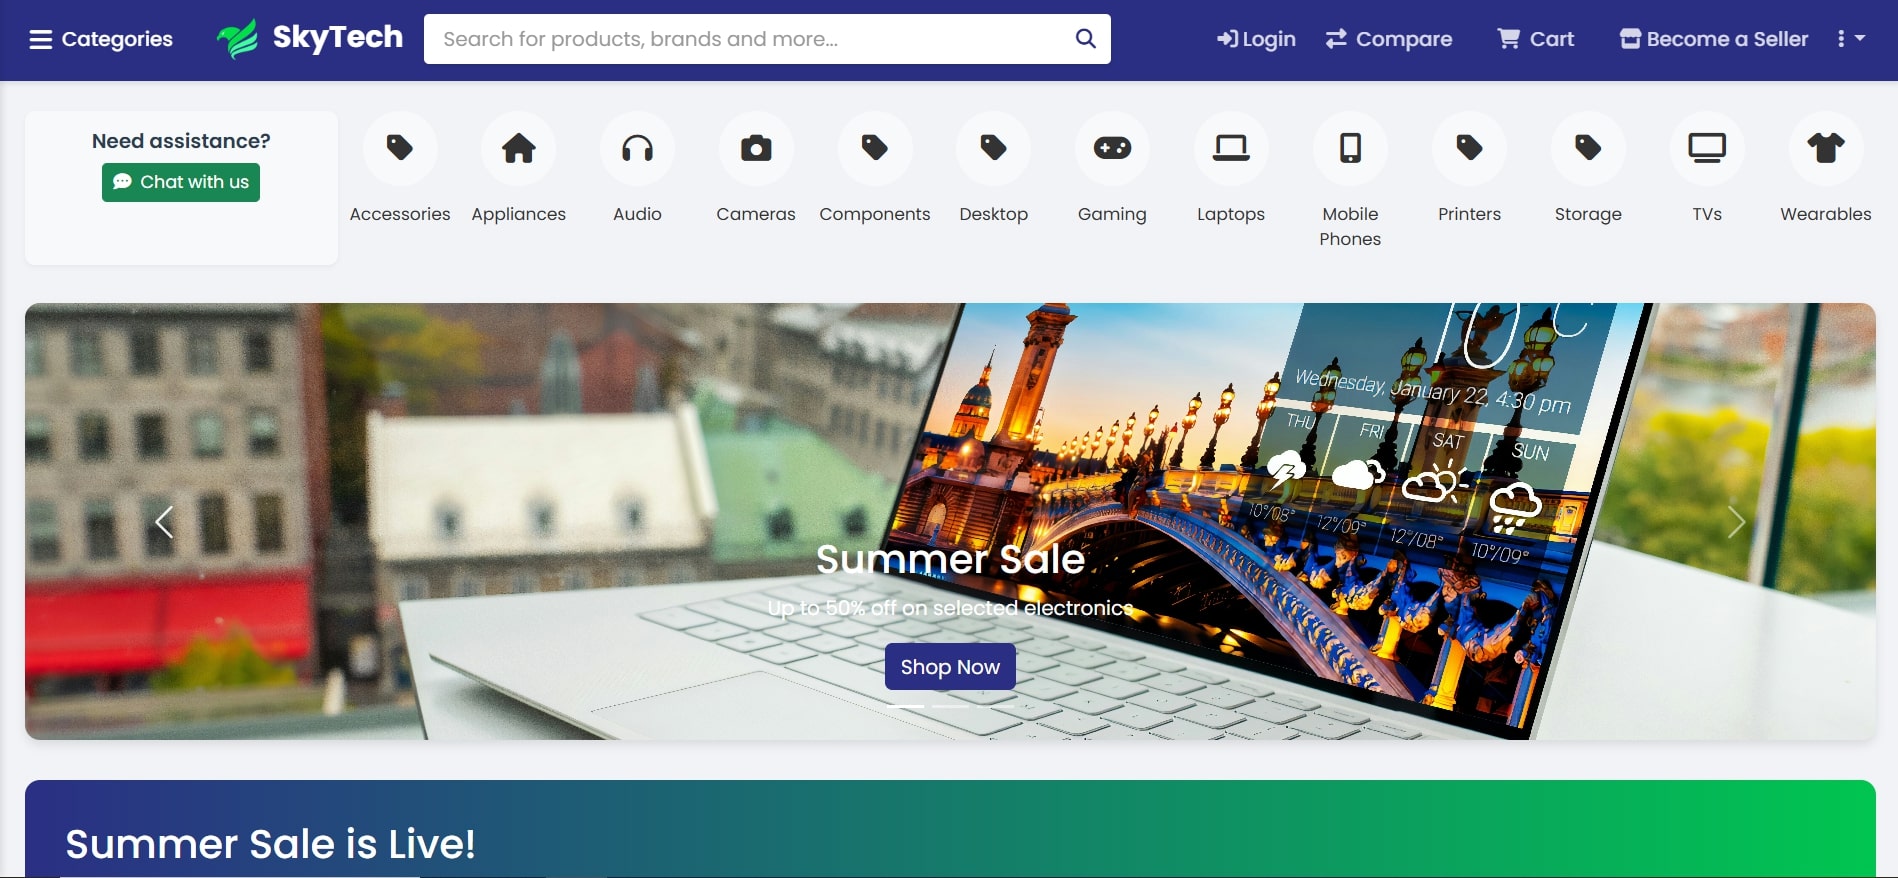Image resolution: width=1898 pixels, height=878 pixels.
Task: Click the Chat with us button
Action: pos(181,182)
